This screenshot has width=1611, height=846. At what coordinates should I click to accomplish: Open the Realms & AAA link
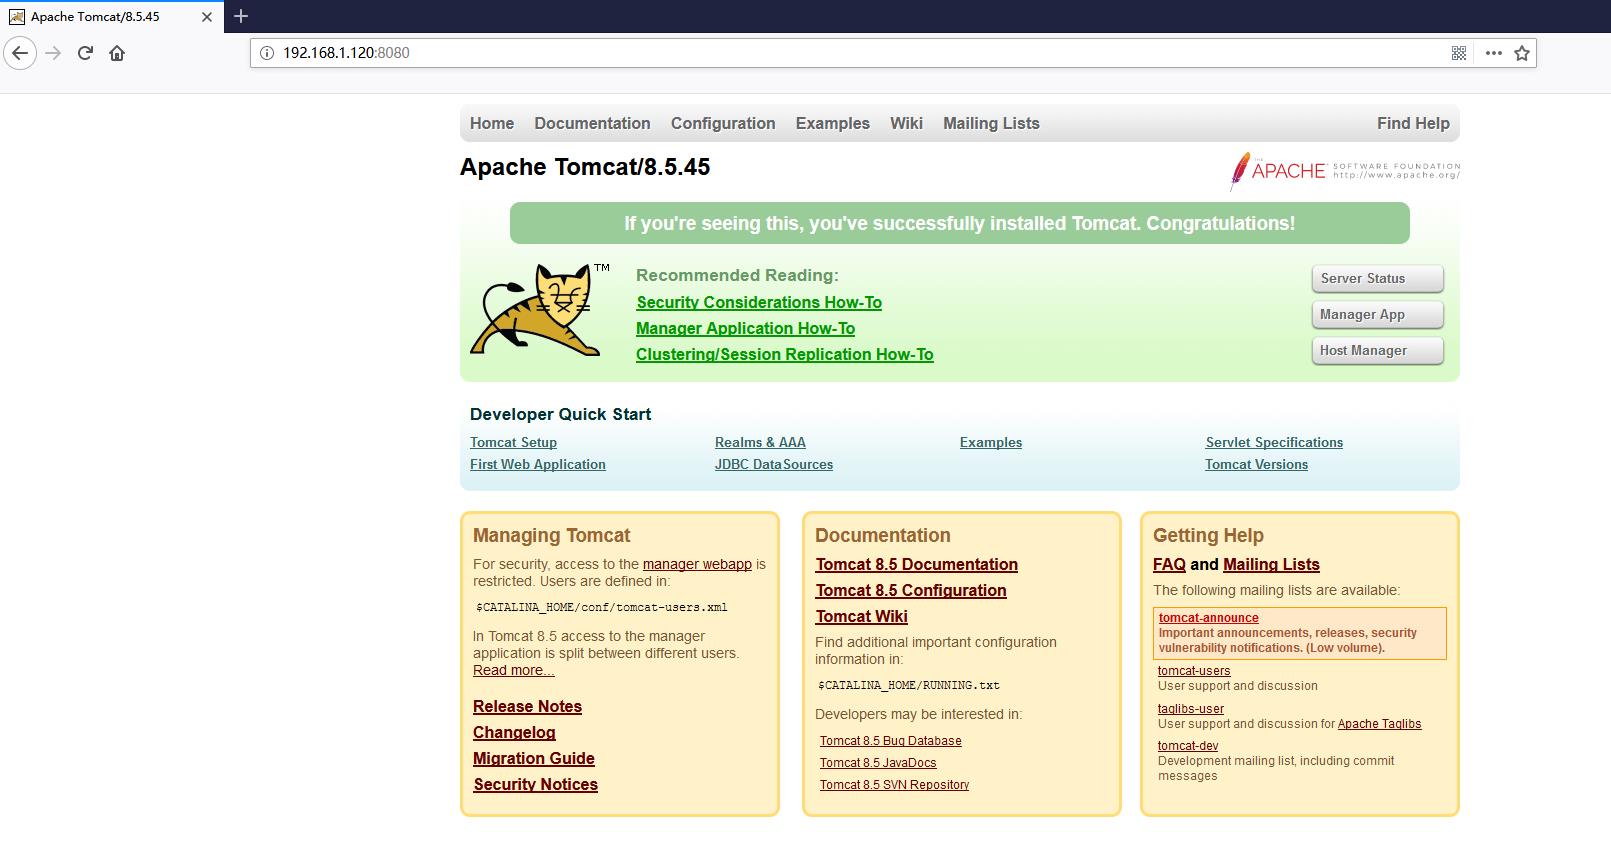point(760,442)
